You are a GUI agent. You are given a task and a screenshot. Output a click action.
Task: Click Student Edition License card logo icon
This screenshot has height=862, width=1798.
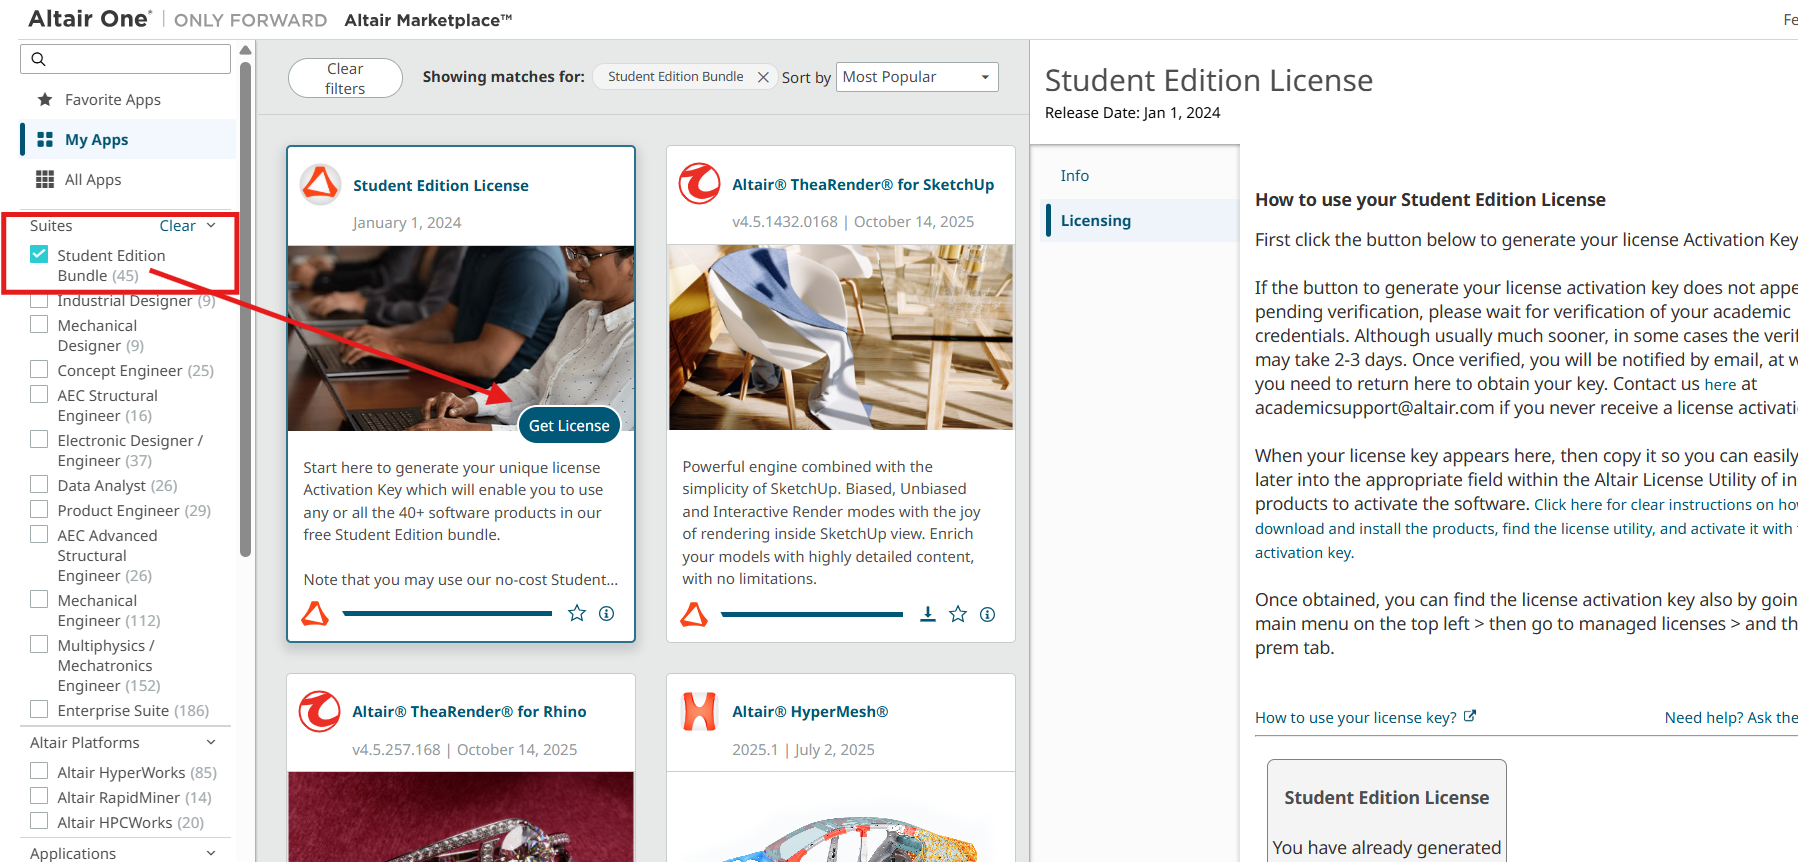click(x=321, y=185)
